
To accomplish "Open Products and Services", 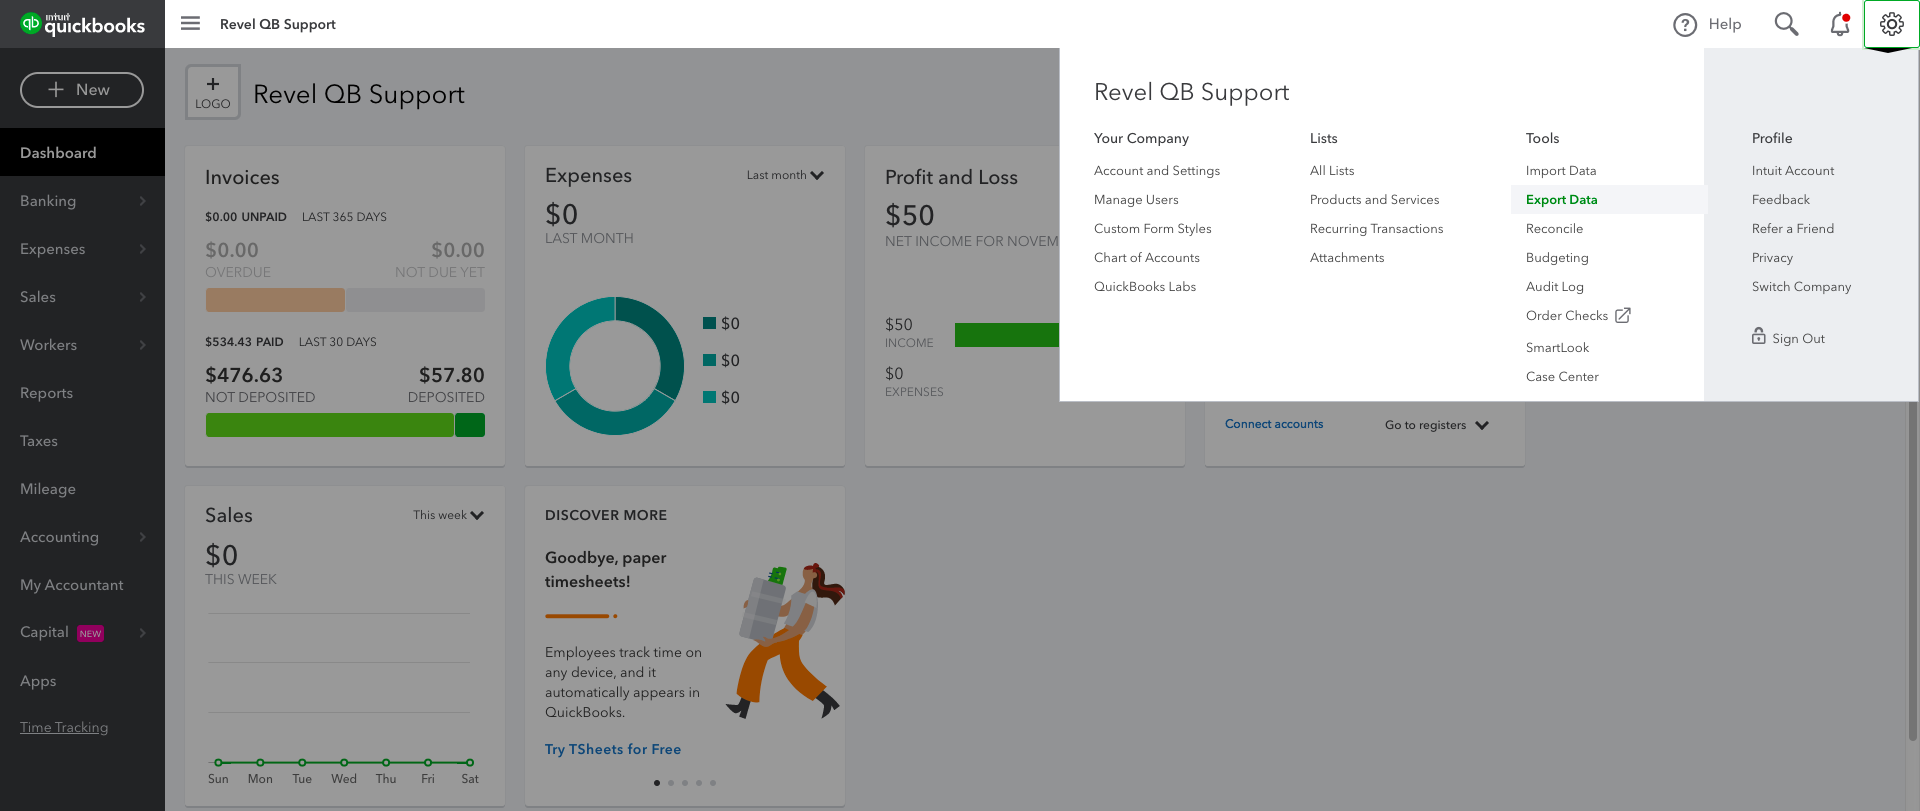I will [1374, 200].
